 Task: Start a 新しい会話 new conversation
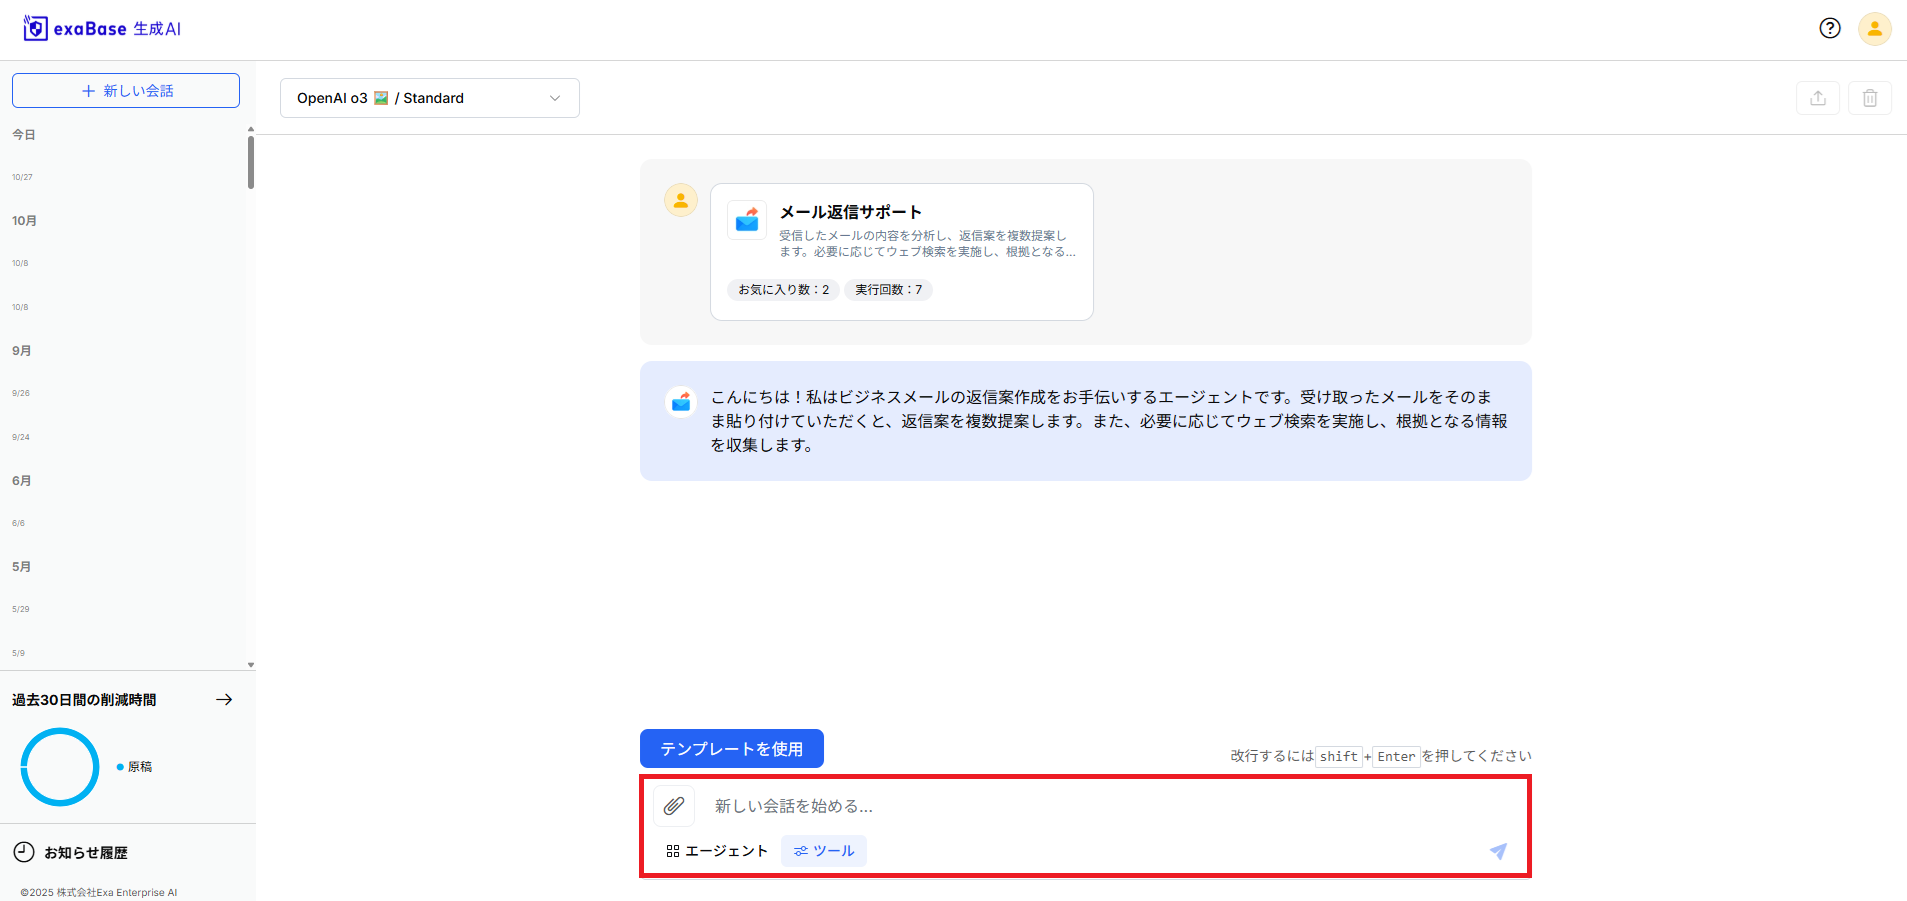tap(126, 90)
